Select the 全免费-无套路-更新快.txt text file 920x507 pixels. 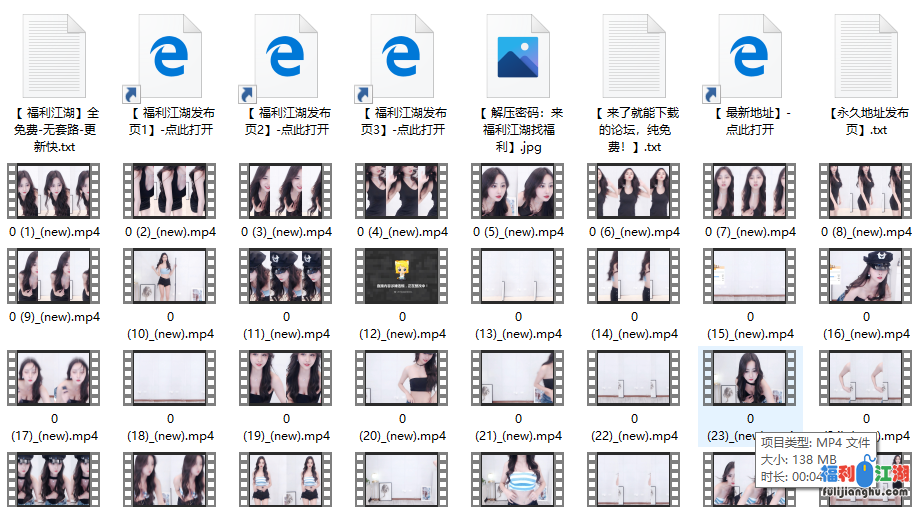click(55, 59)
